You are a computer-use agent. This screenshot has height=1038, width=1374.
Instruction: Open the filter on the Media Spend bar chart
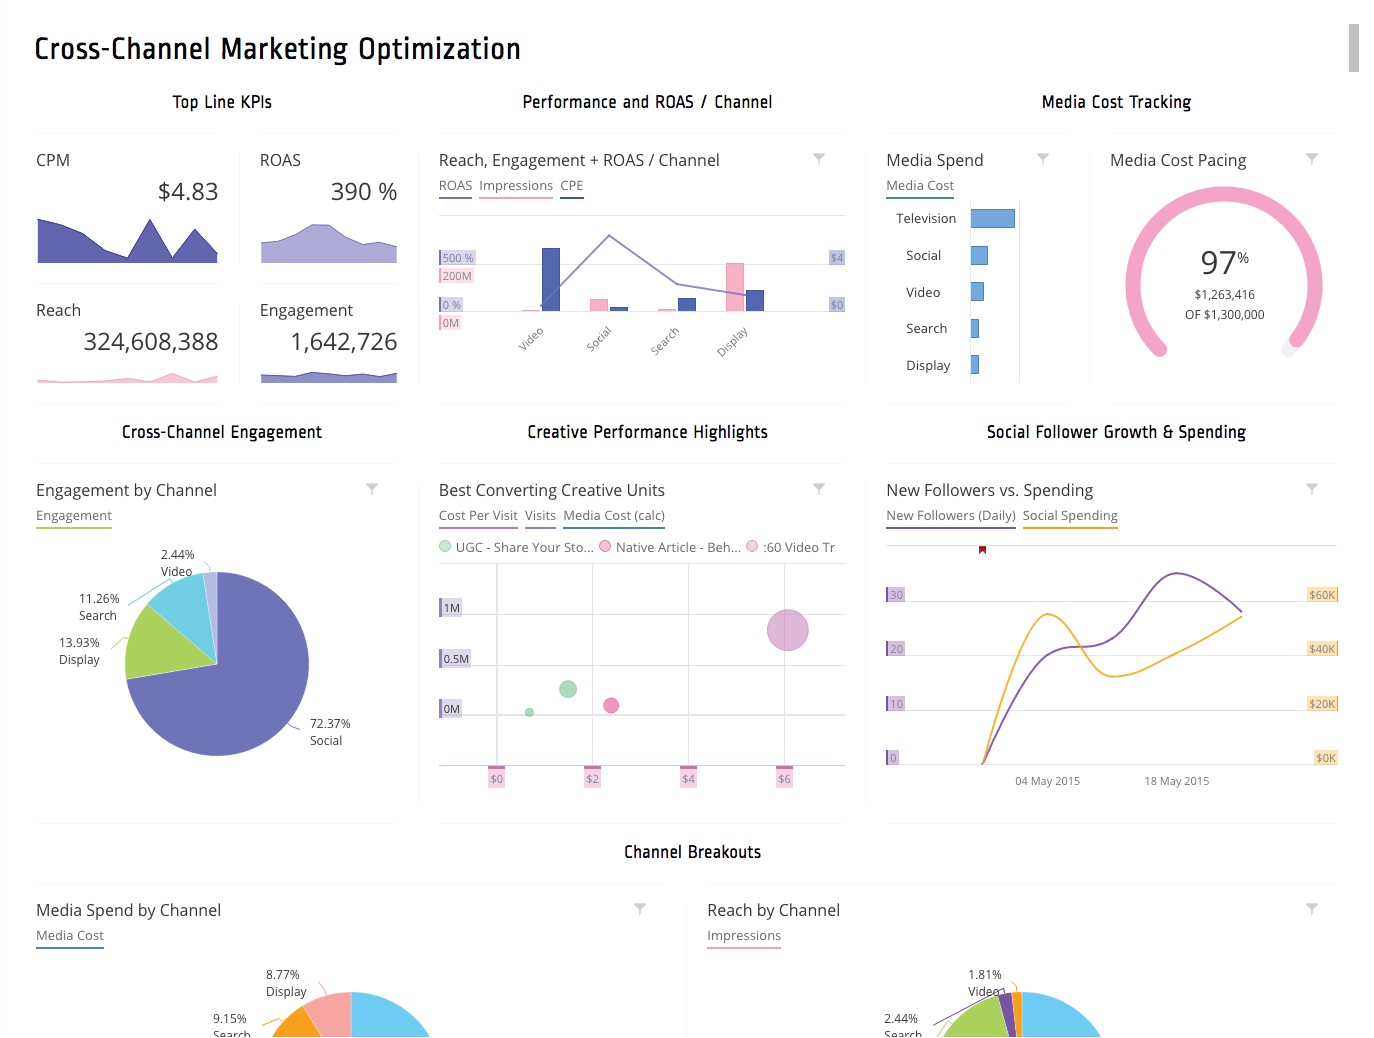pos(1043,158)
